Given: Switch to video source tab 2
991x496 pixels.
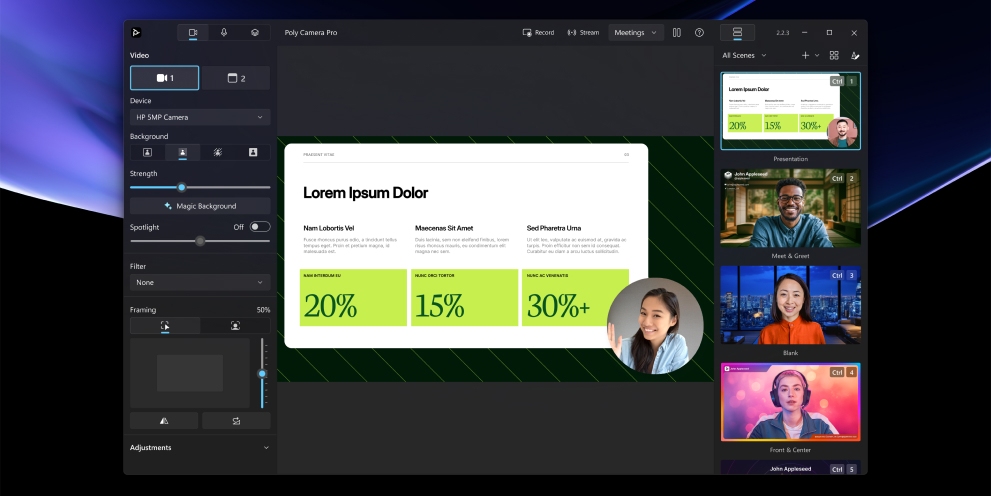Looking at the screenshot, I should 236,78.
